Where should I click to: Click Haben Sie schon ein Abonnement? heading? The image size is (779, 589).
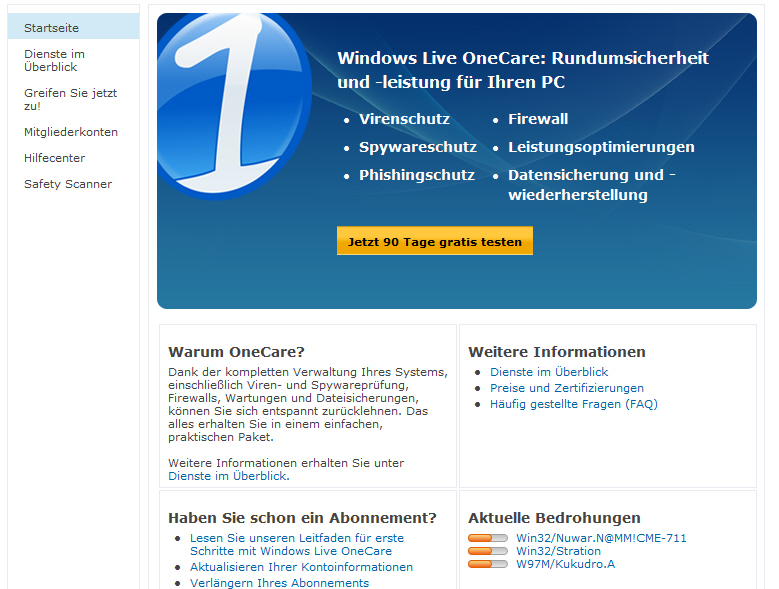[x=302, y=518]
